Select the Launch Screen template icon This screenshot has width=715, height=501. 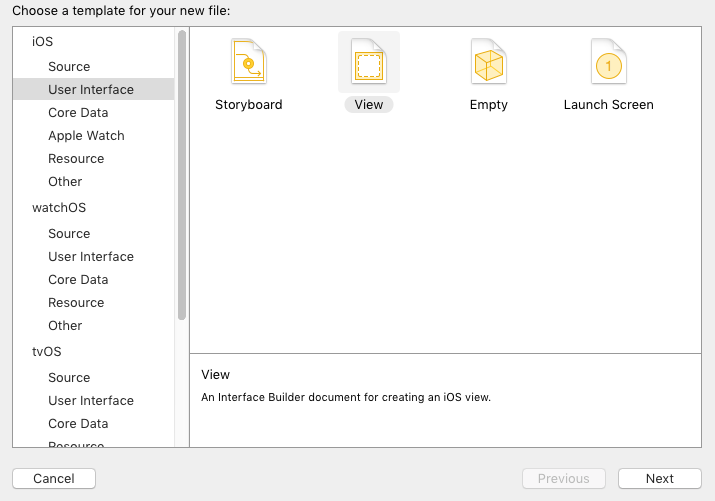[x=608, y=62]
